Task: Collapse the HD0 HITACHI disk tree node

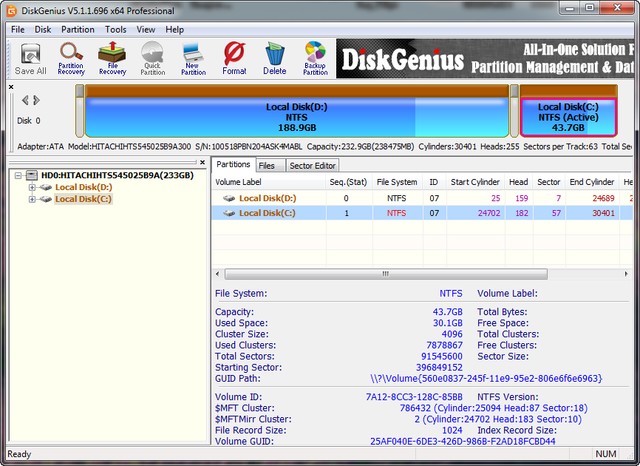Action: click(x=18, y=174)
